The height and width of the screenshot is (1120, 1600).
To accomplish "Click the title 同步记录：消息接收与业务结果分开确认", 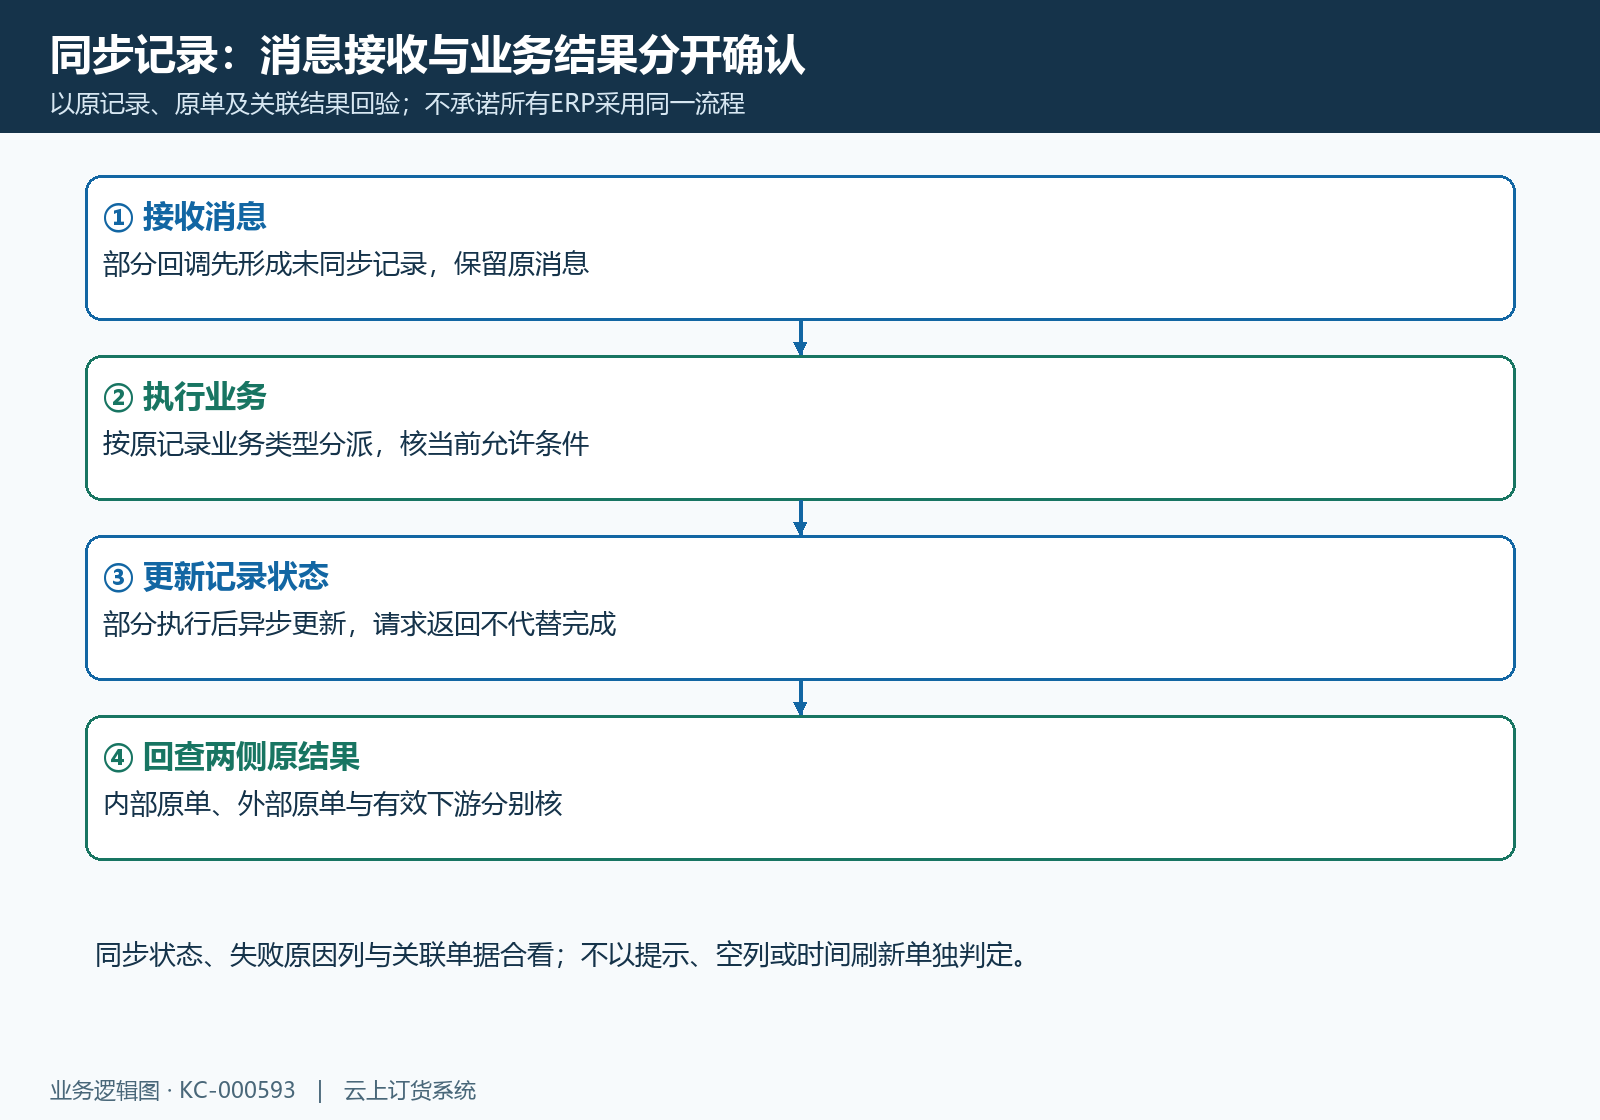I will pos(427,55).
